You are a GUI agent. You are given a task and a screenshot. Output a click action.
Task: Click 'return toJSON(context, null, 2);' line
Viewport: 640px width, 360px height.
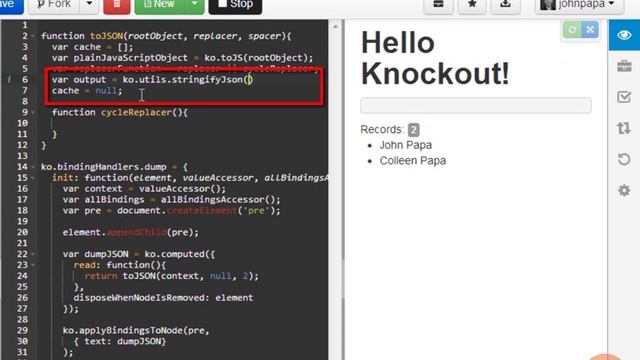point(171,276)
